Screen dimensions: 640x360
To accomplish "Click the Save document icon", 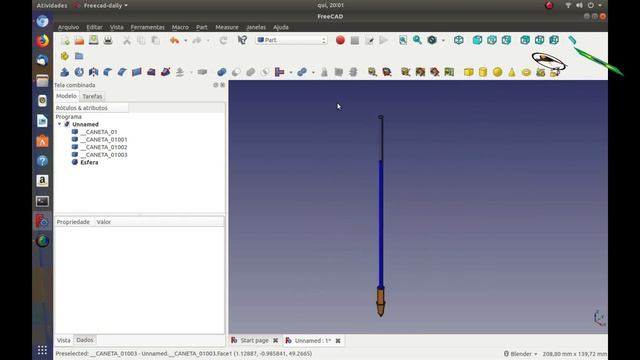I will pyautogui.click(x=93, y=40).
